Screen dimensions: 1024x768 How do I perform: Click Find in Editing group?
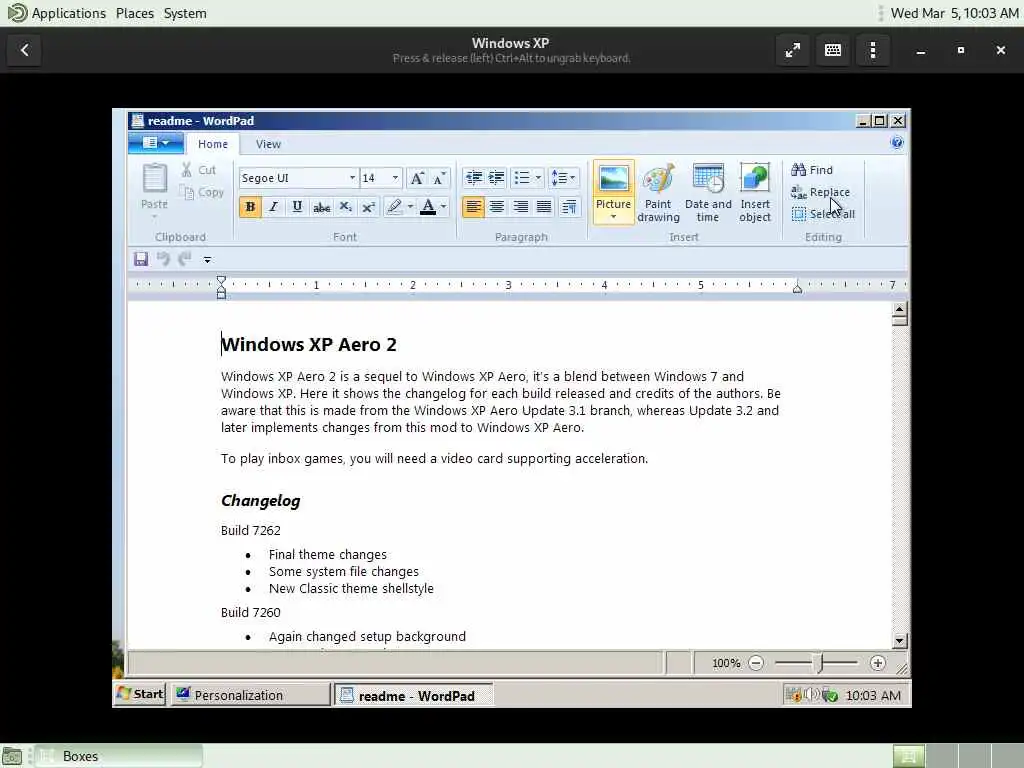812,170
